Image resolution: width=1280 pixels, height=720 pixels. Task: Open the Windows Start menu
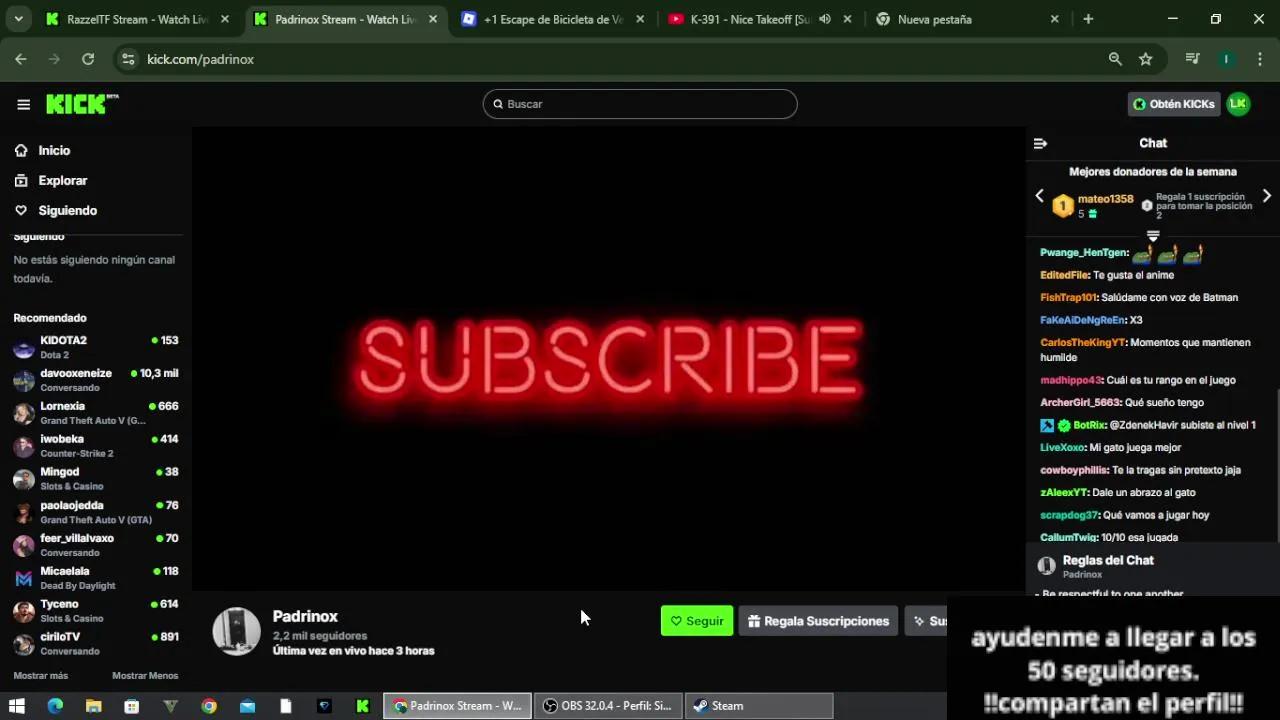coord(17,706)
